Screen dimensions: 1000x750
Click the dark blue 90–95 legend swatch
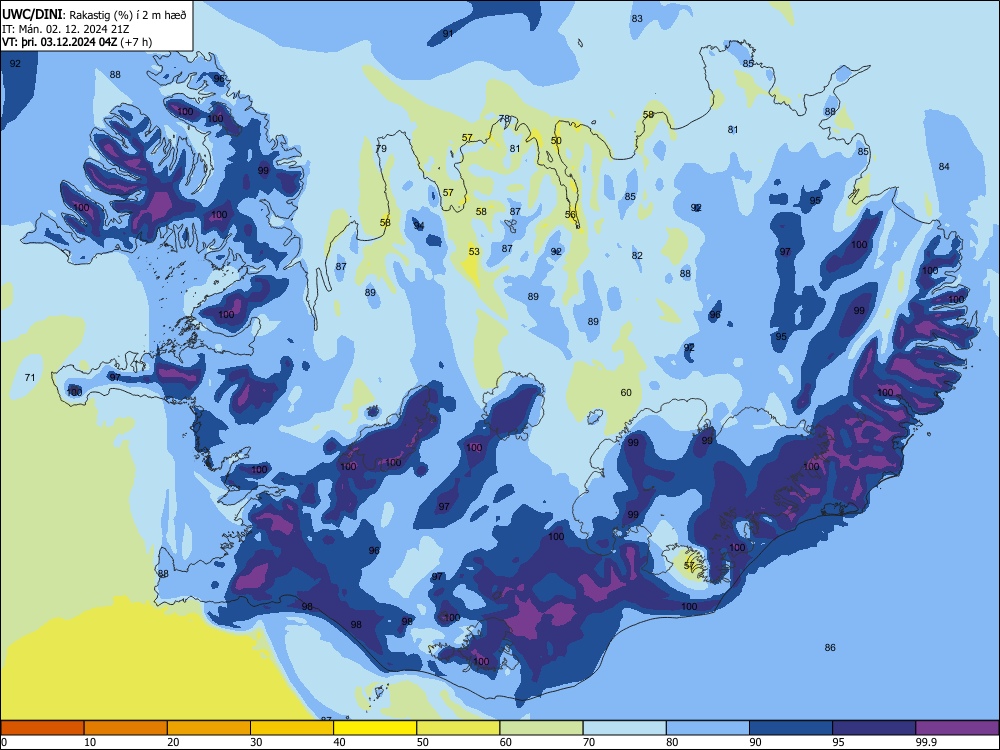tap(791, 728)
